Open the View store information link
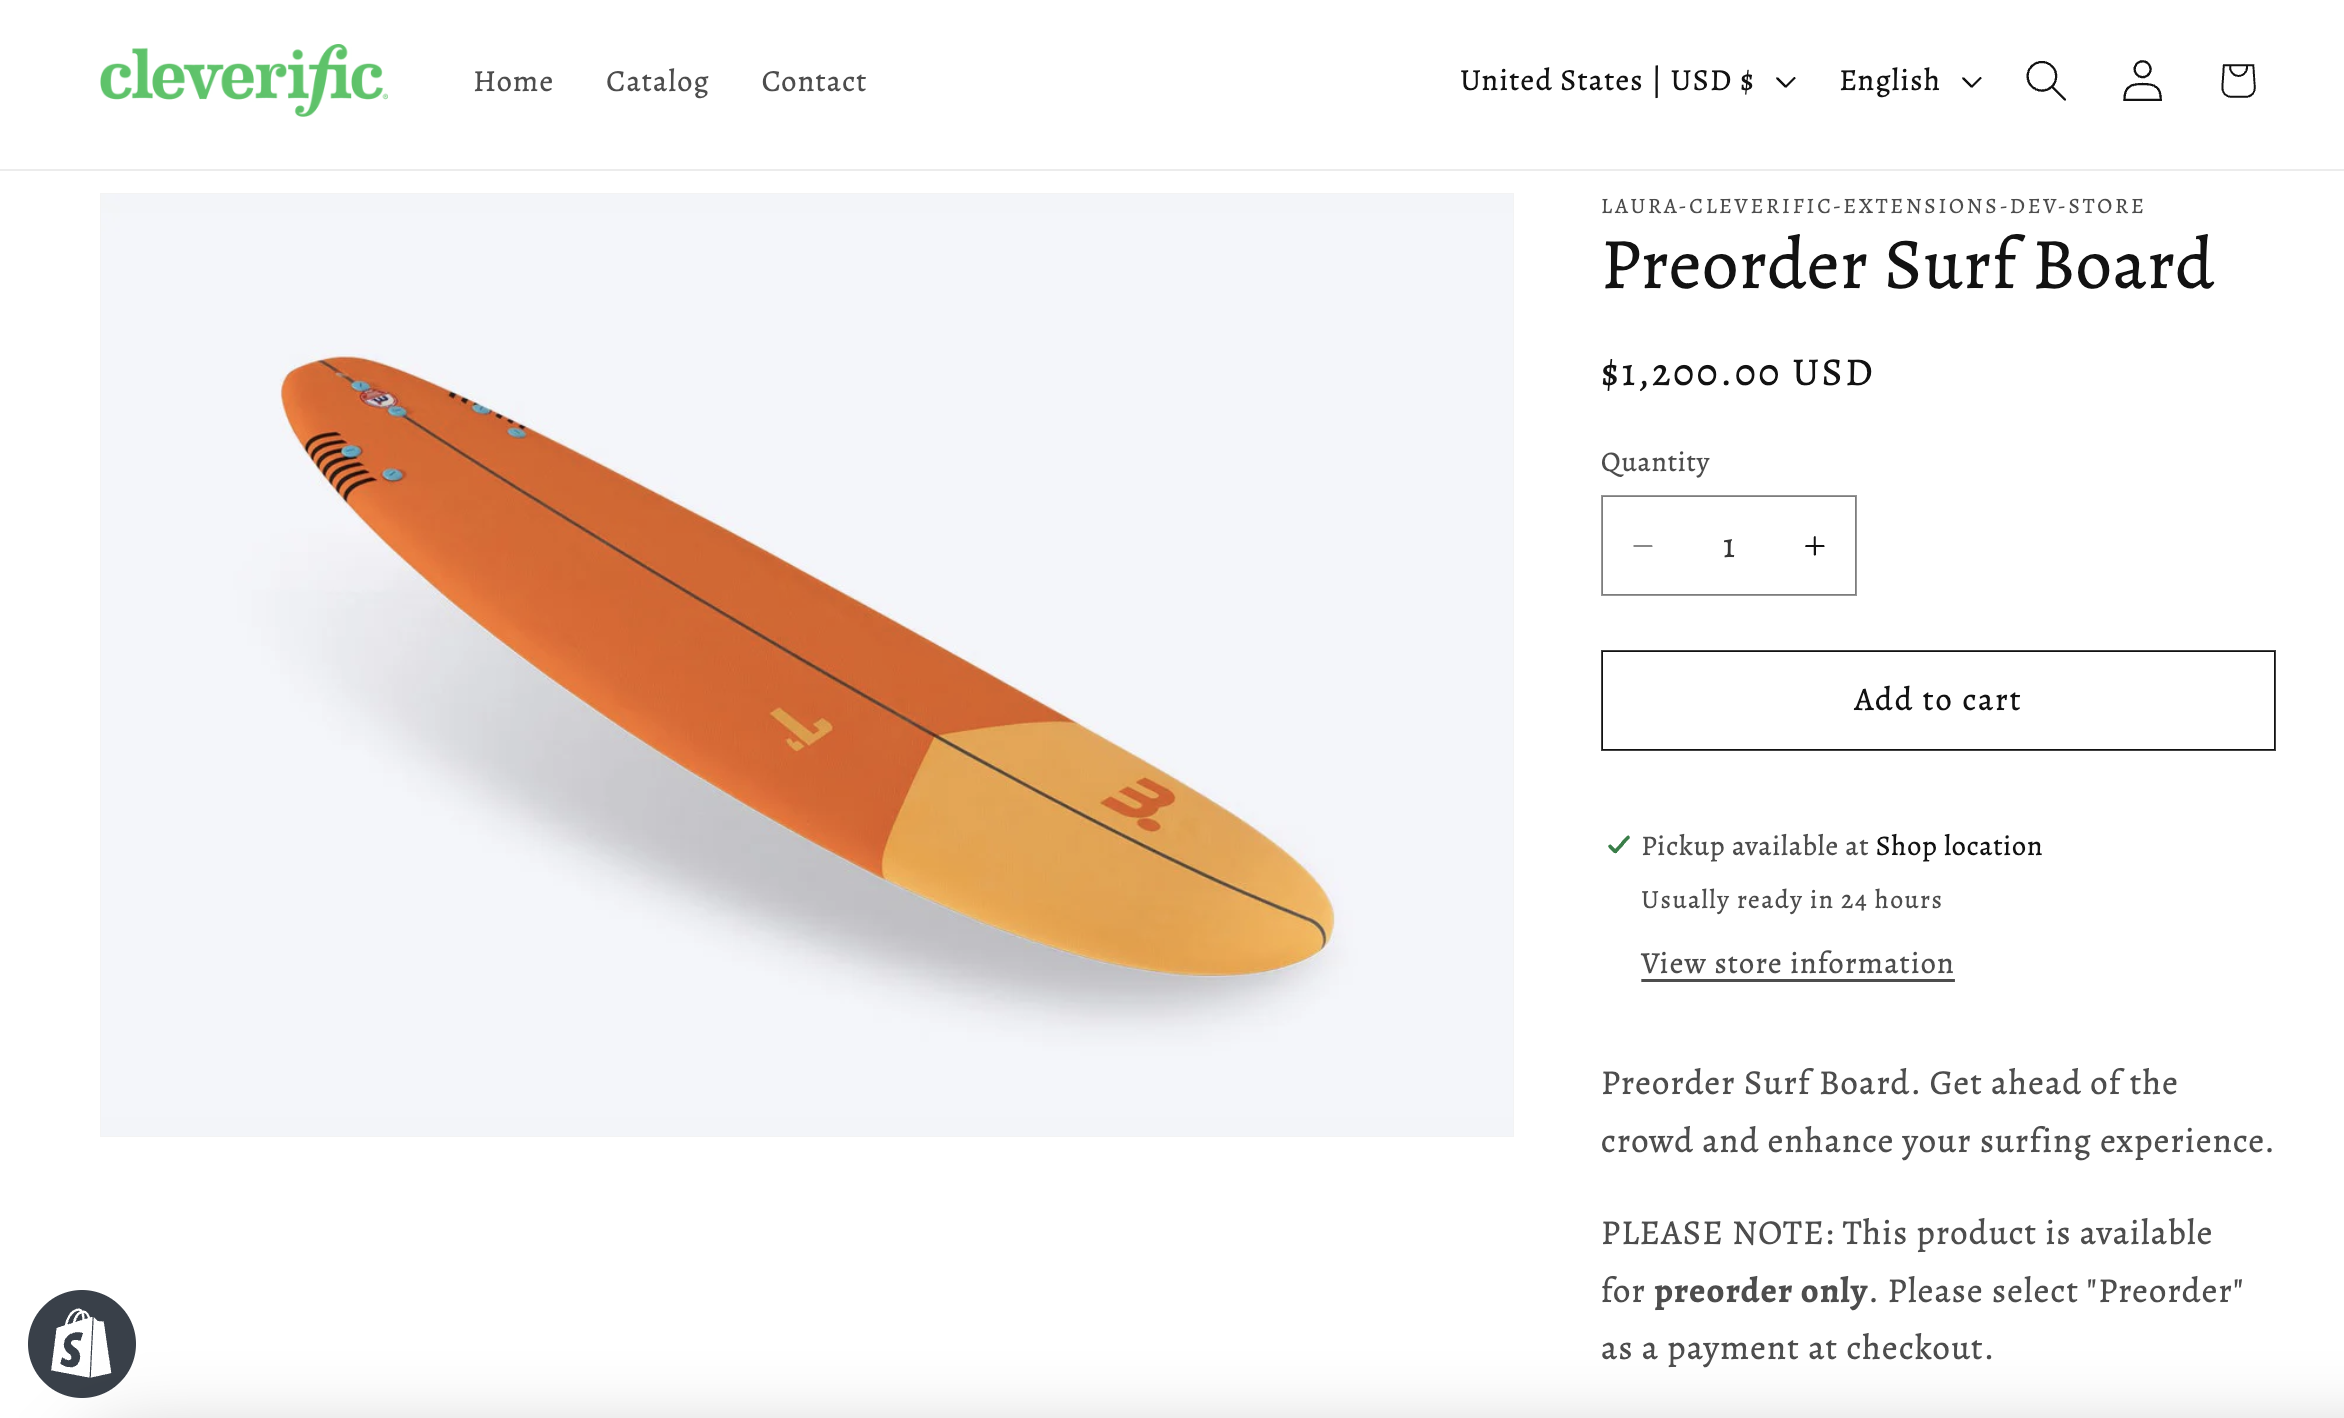2344x1418 pixels. [1797, 963]
